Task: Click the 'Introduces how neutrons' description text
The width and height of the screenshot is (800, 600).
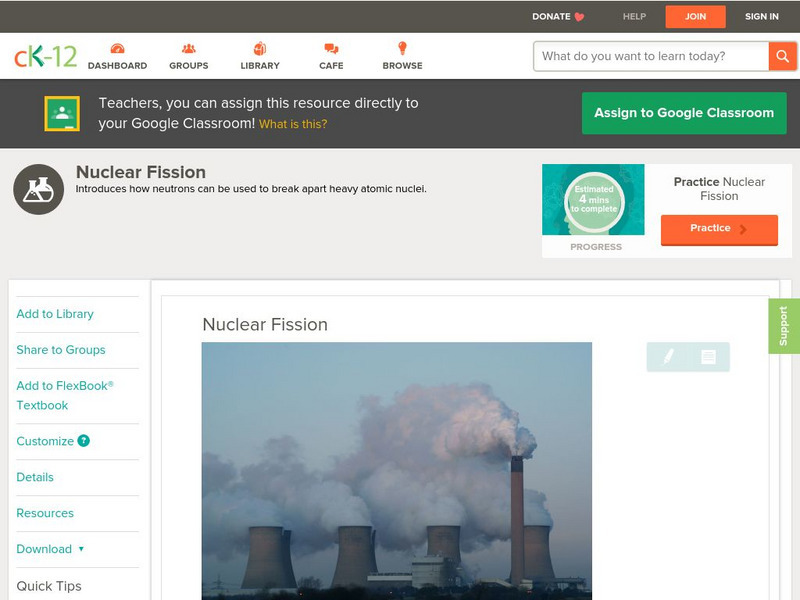Action: (251, 189)
